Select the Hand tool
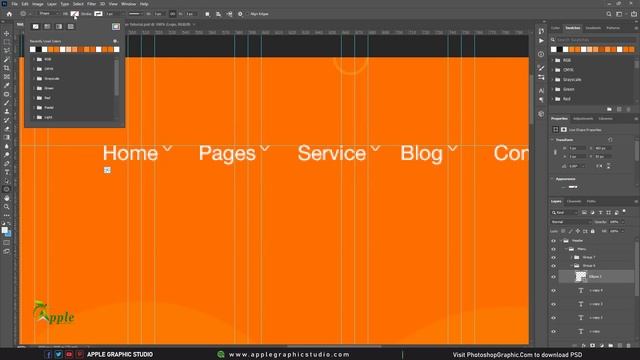640x360 pixels. pyautogui.click(x=7, y=198)
